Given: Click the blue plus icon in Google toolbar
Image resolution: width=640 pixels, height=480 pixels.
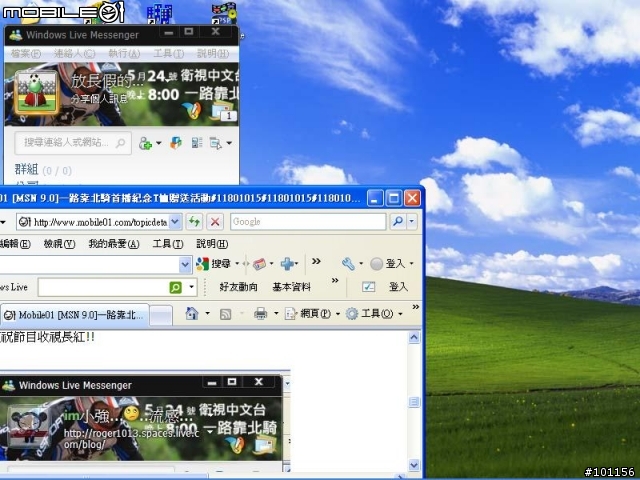Looking at the screenshot, I should 287,264.
